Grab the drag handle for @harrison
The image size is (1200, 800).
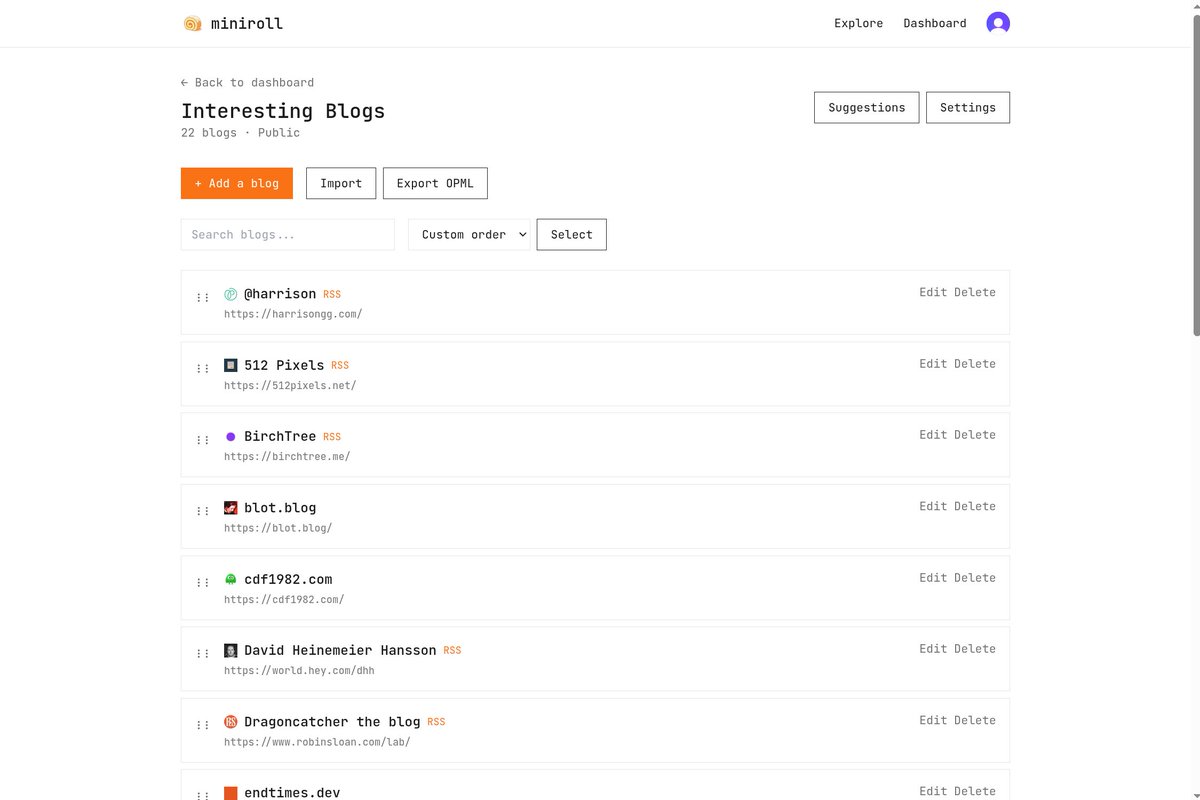click(x=203, y=297)
